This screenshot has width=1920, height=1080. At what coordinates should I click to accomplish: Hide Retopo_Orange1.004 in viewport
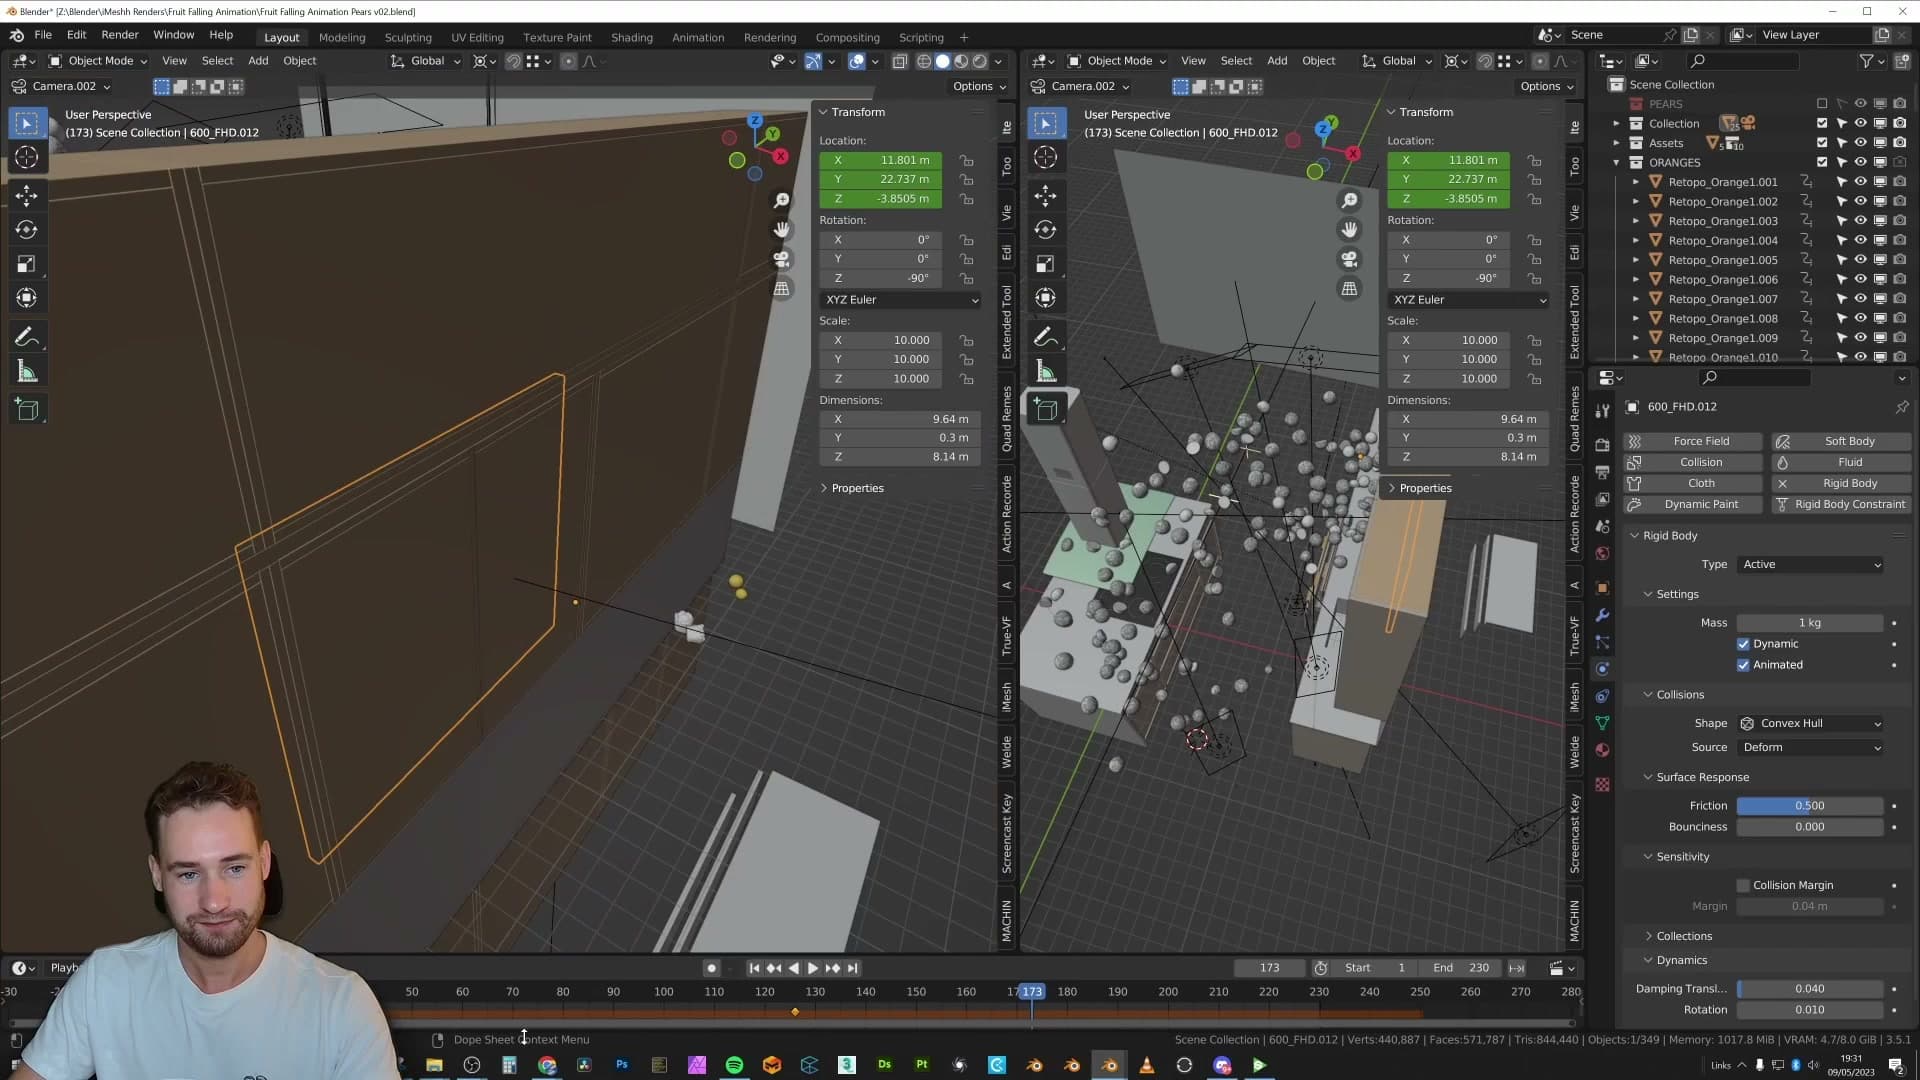[1860, 240]
